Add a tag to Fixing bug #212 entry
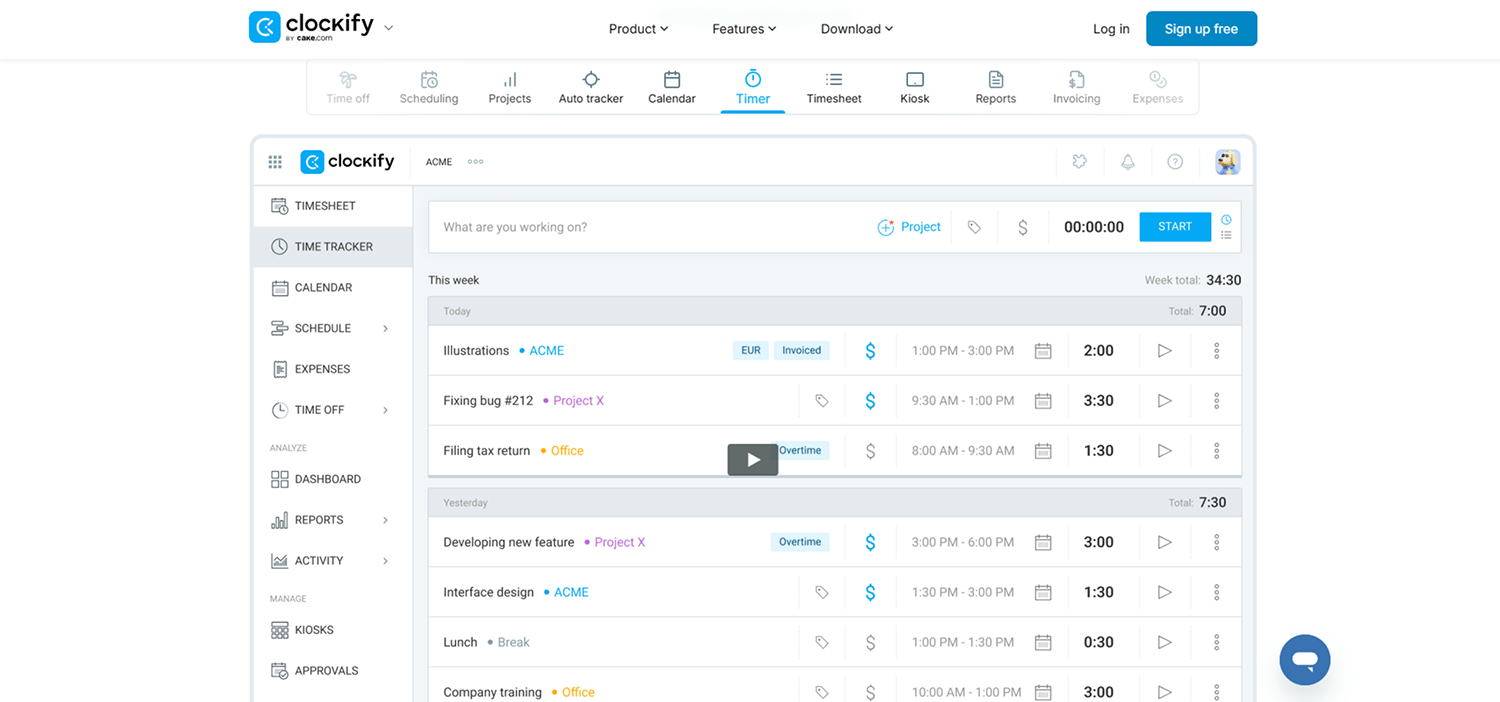This screenshot has height=702, width=1500. click(x=822, y=401)
